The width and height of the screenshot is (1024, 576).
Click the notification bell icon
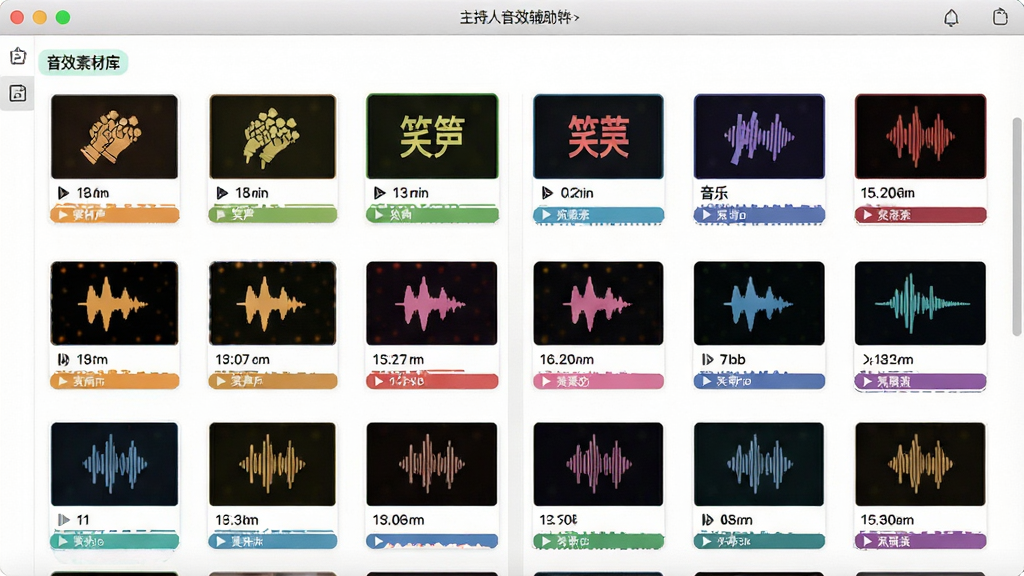[x=951, y=18]
